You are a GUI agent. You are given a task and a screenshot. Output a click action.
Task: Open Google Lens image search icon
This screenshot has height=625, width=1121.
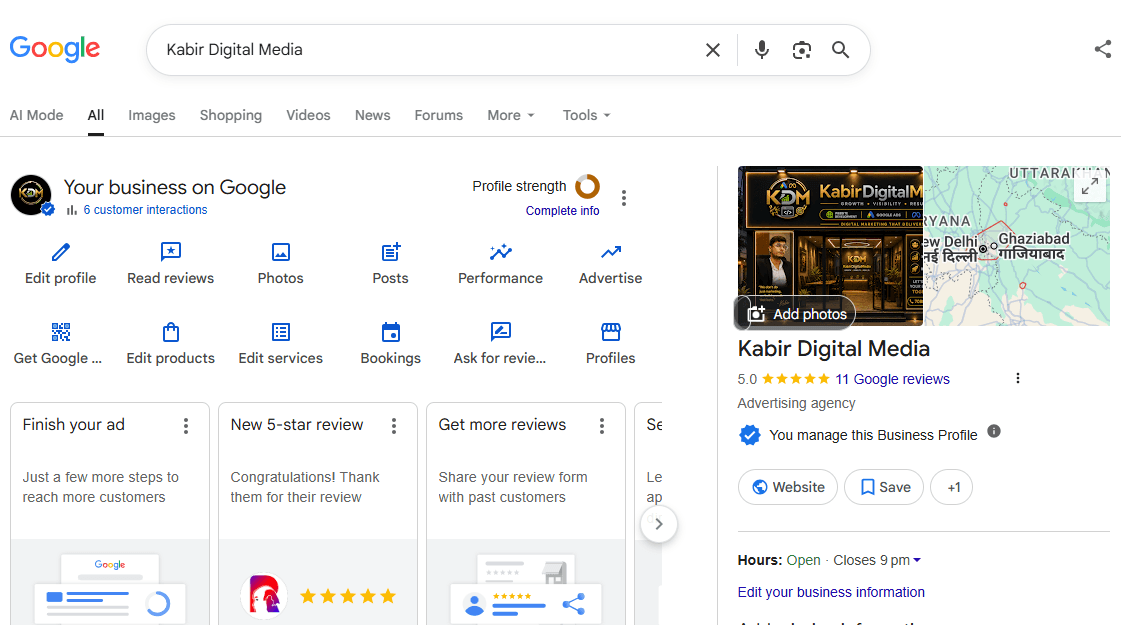[801, 50]
